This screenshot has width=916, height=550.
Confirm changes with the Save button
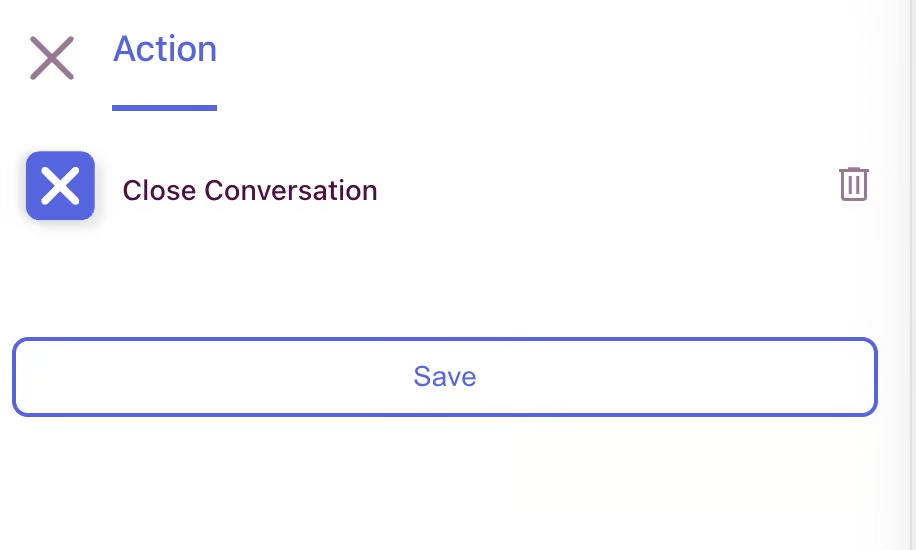[445, 377]
